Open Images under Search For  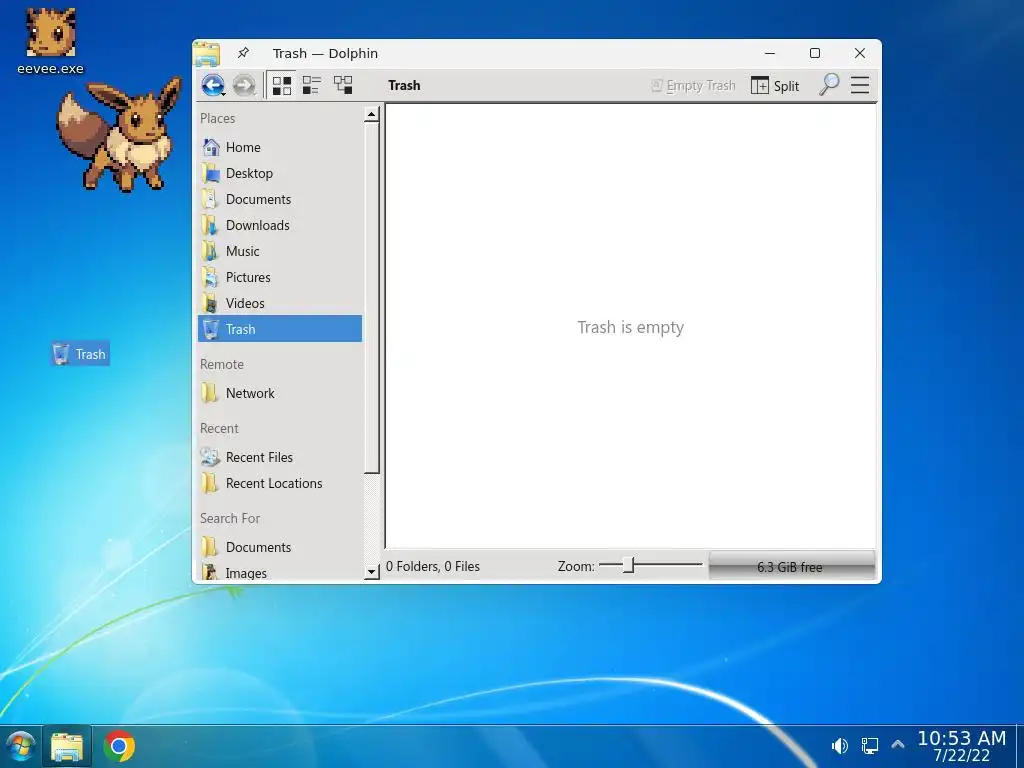280,573
